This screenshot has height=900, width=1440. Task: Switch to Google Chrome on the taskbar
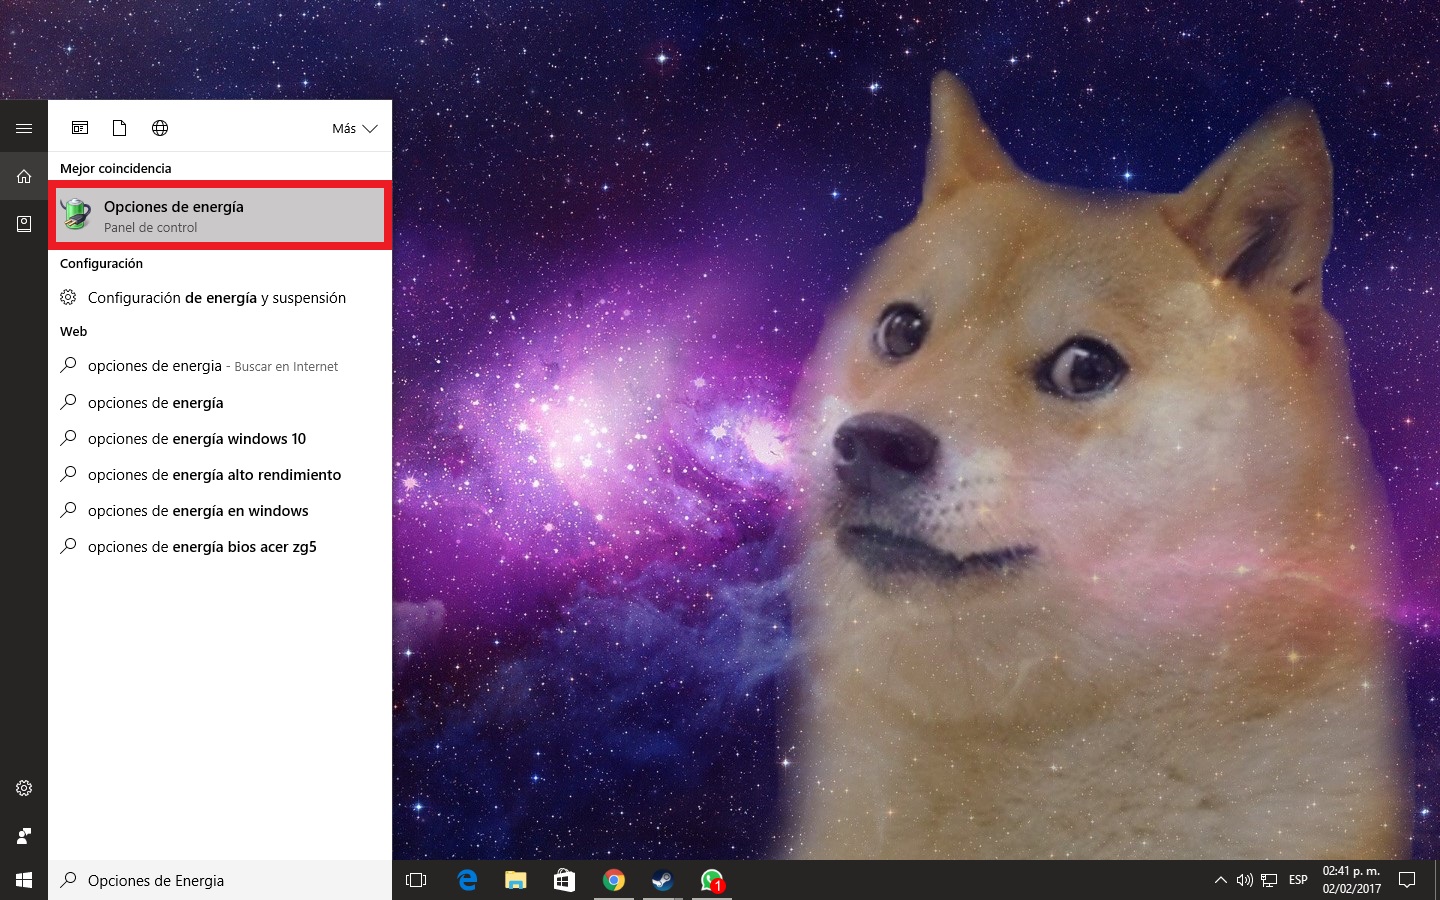click(613, 880)
